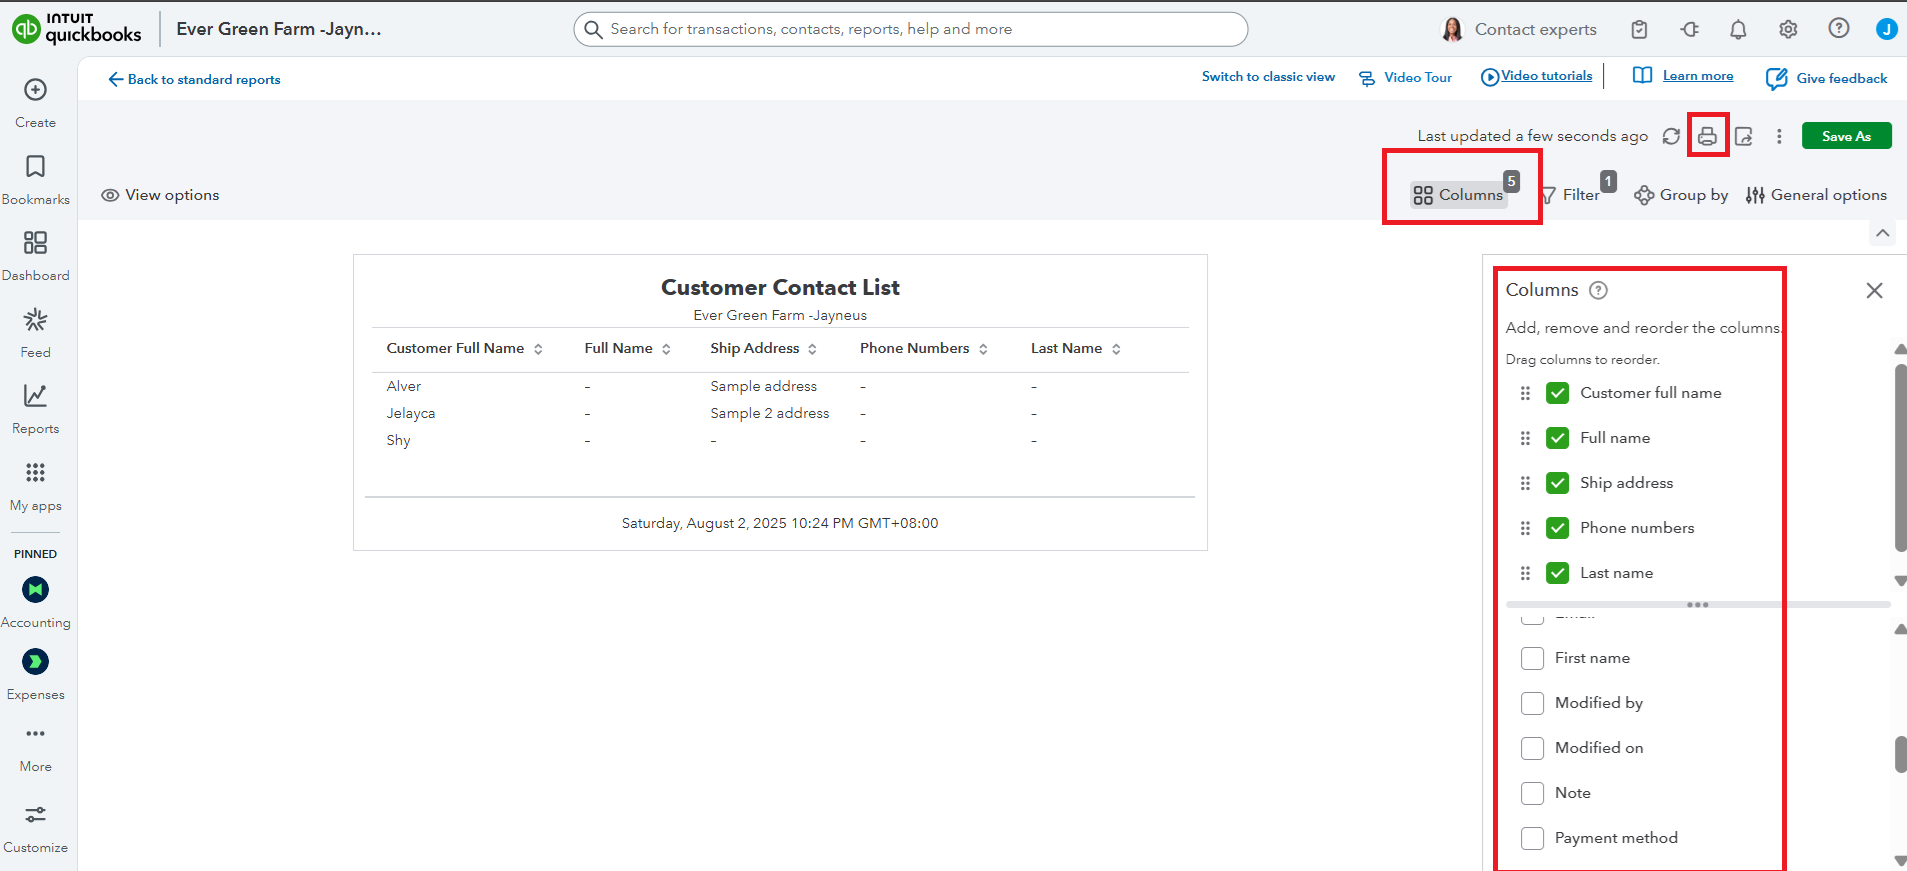
Task: Collapse the report toolbar chevron
Action: [x=1882, y=233]
